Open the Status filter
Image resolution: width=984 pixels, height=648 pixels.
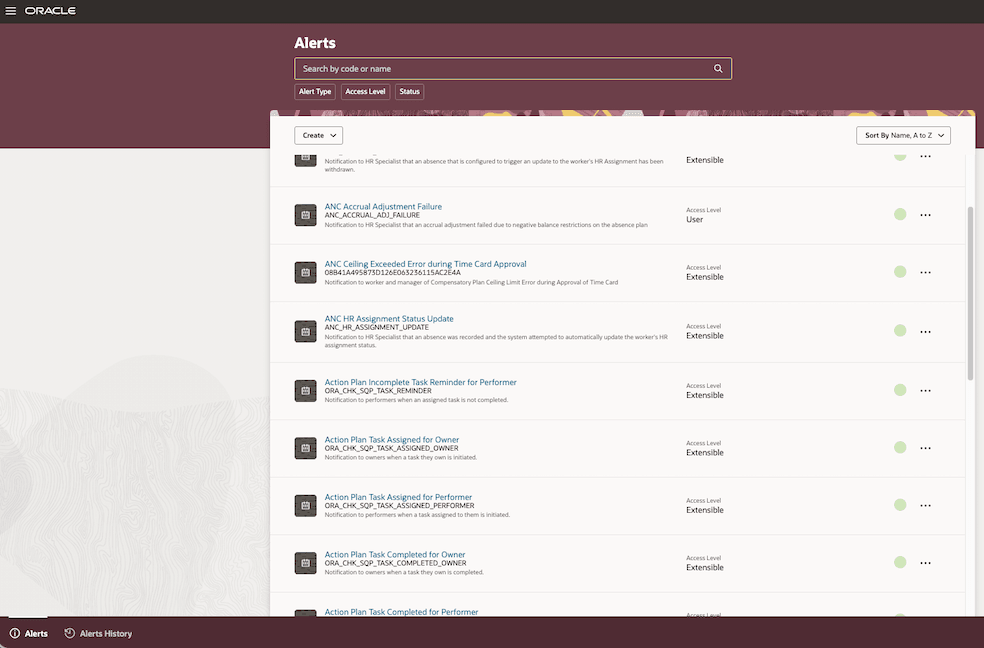pos(409,92)
